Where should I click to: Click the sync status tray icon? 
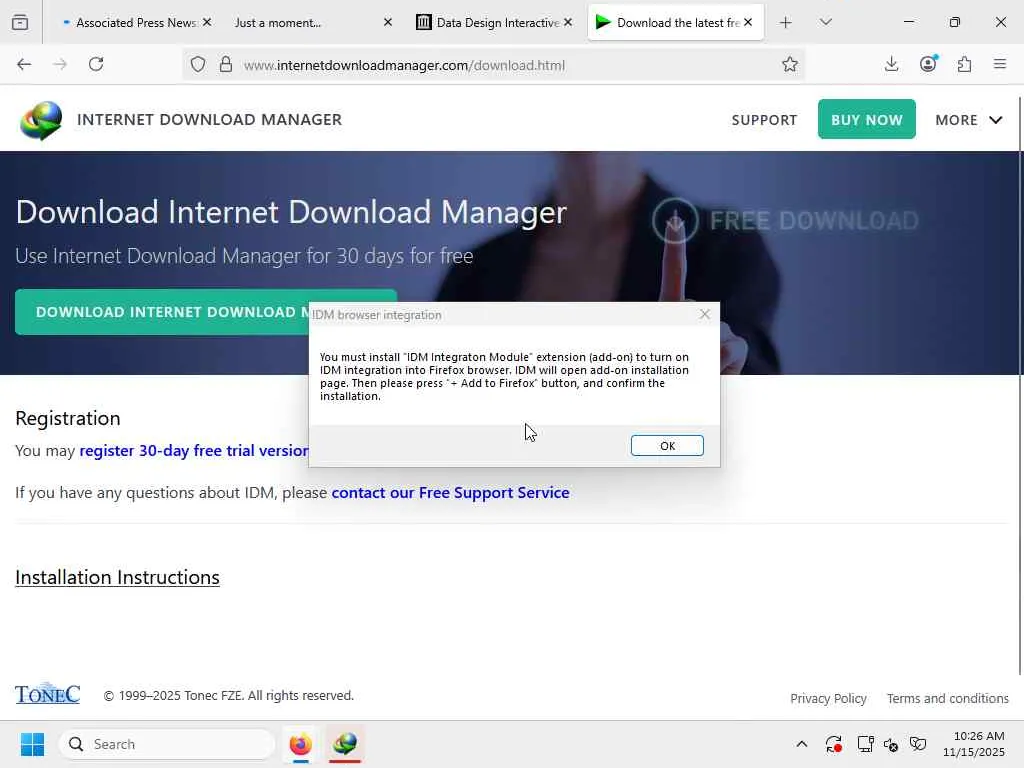tap(833, 744)
